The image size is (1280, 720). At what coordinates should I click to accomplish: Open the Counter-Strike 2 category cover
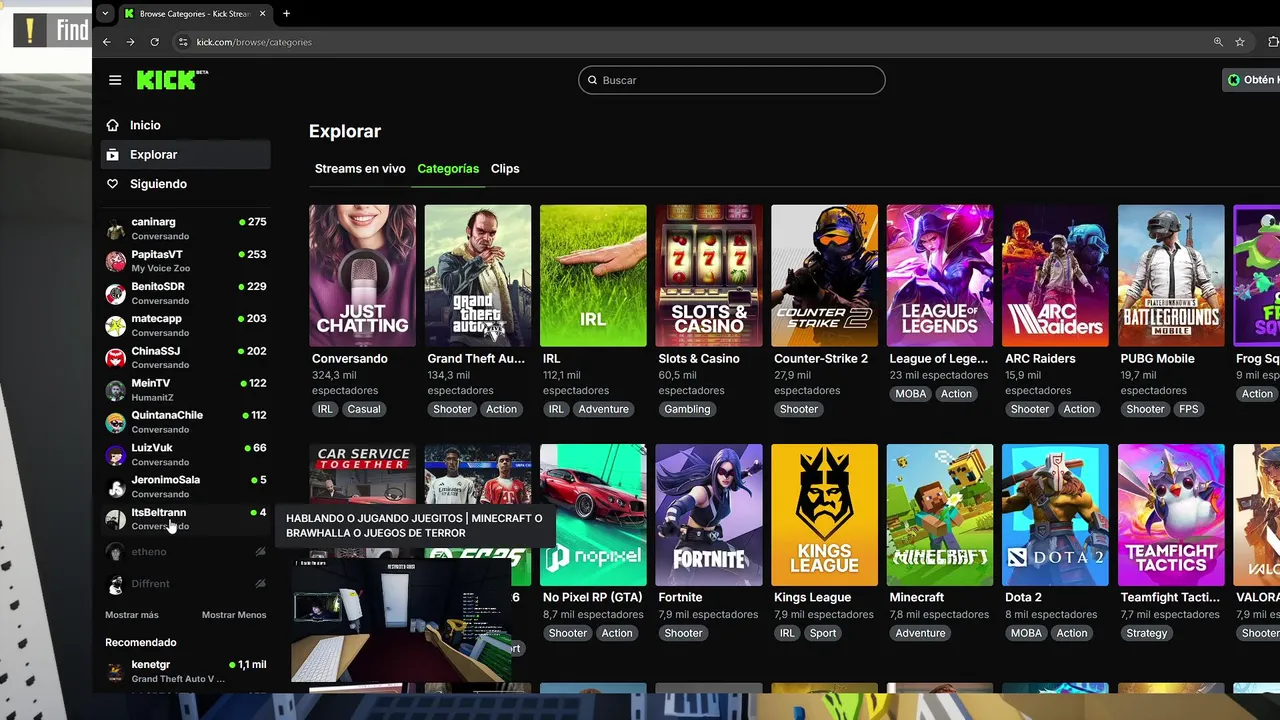pos(824,276)
